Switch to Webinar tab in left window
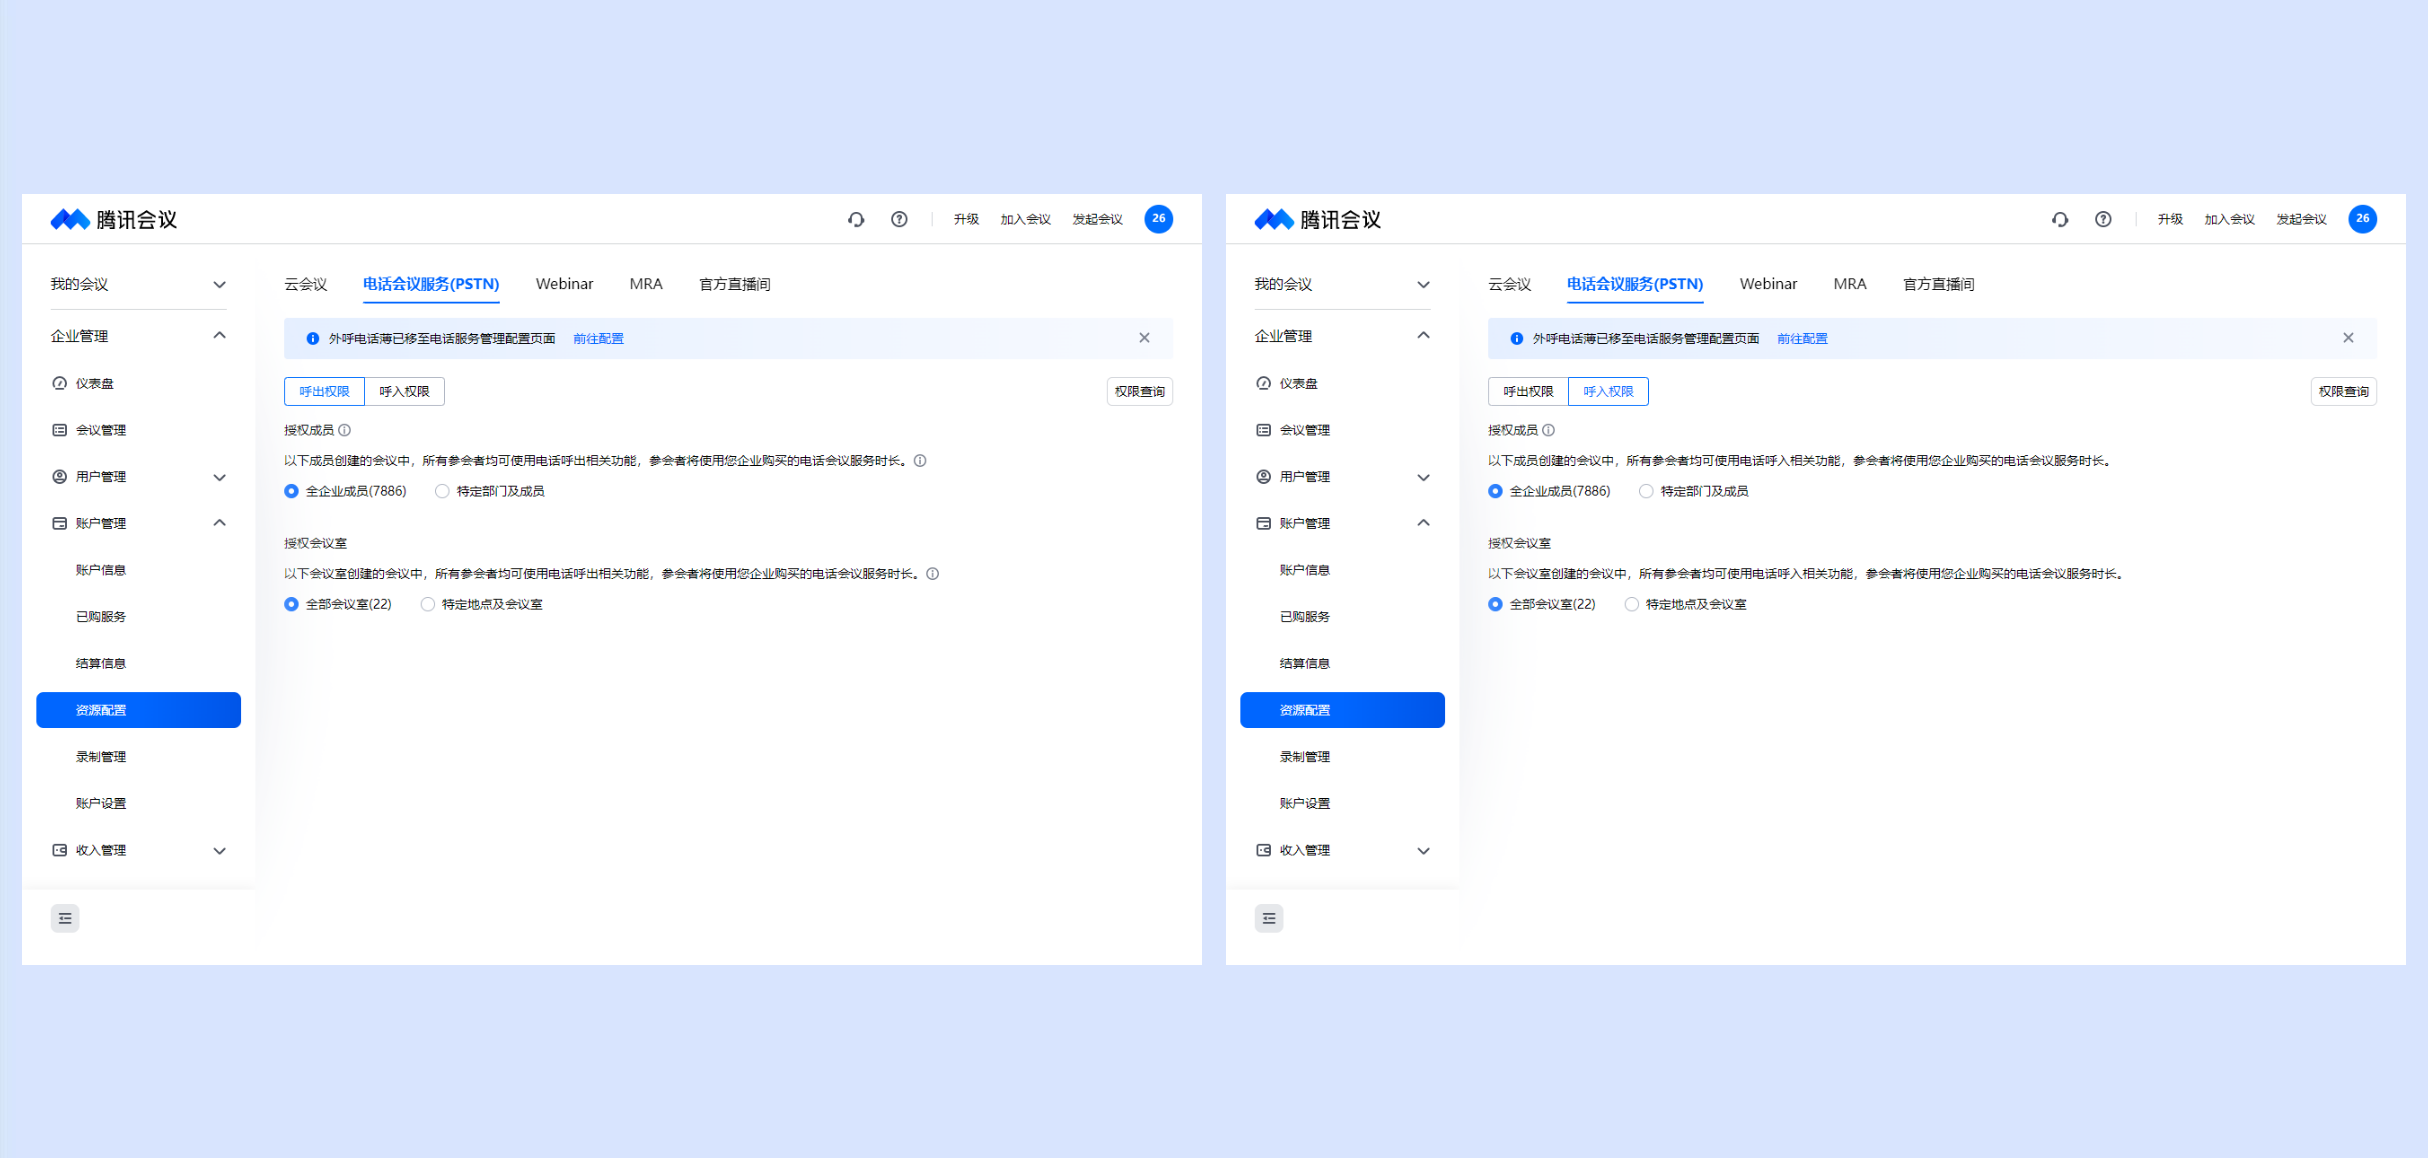This screenshot has height=1158, width=2428. click(x=564, y=284)
